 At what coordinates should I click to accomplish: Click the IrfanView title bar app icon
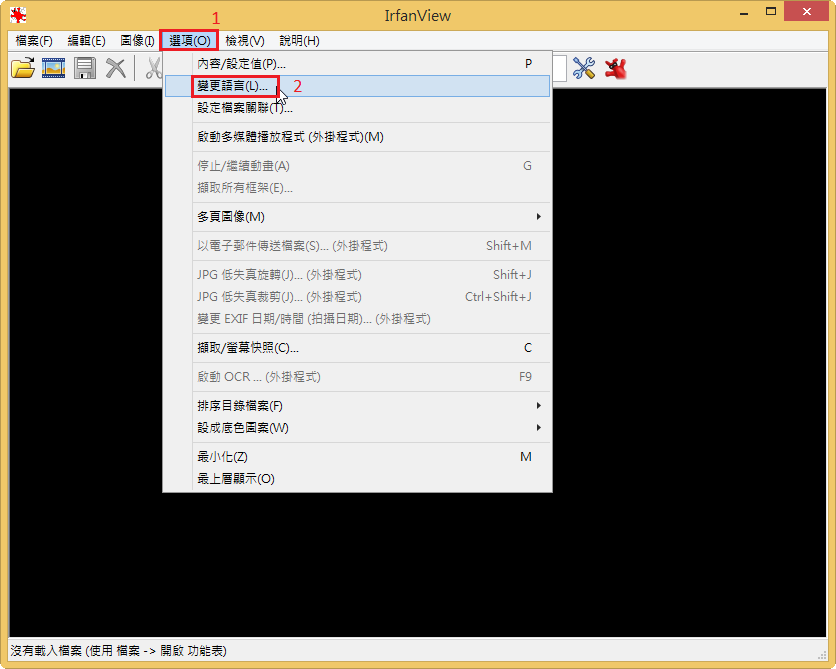[x=18, y=15]
